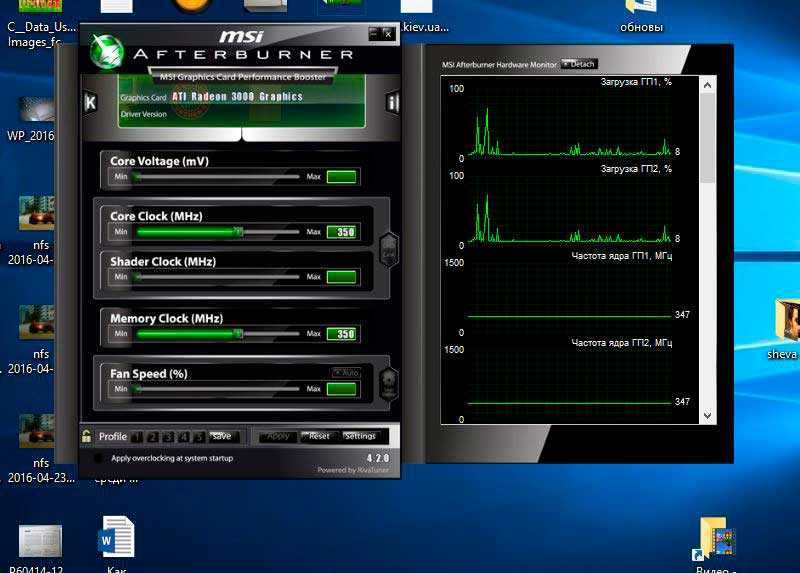Click the fan user-define icon beside Fan Speed

click(x=389, y=384)
